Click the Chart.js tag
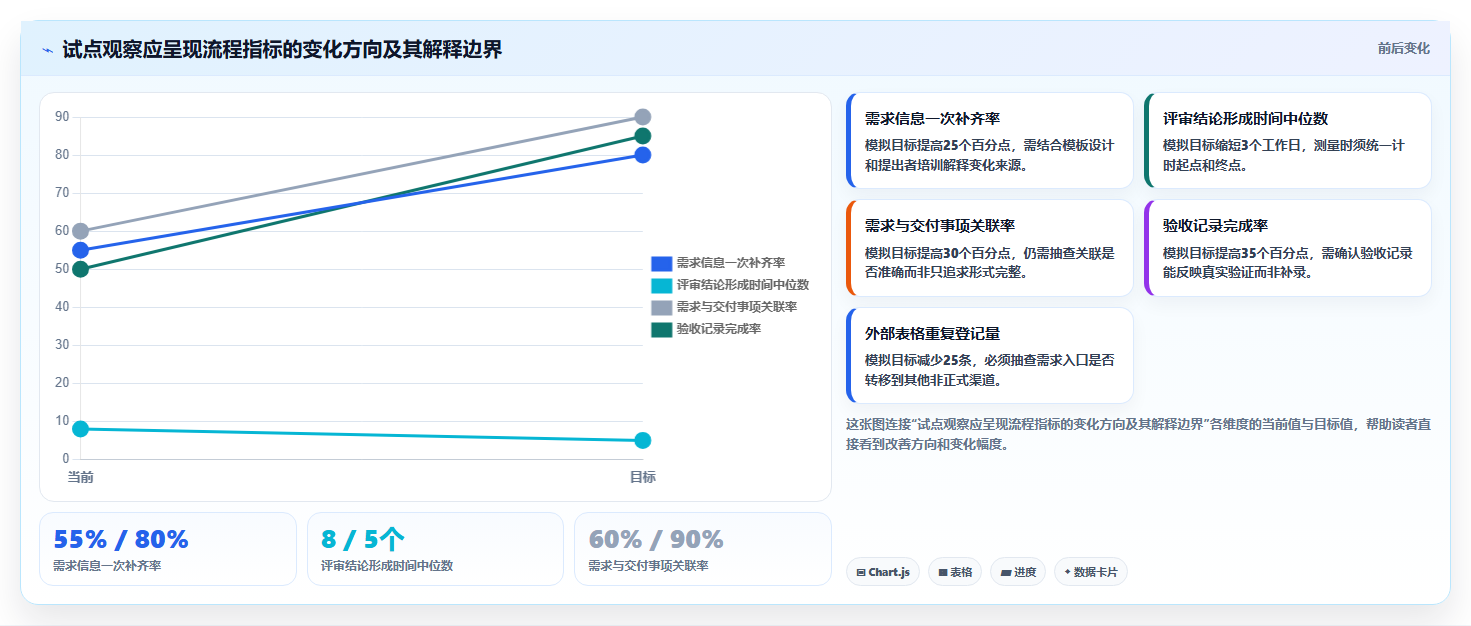Image resolution: width=1471 pixels, height=626 pixels. [x=883, y=572]
